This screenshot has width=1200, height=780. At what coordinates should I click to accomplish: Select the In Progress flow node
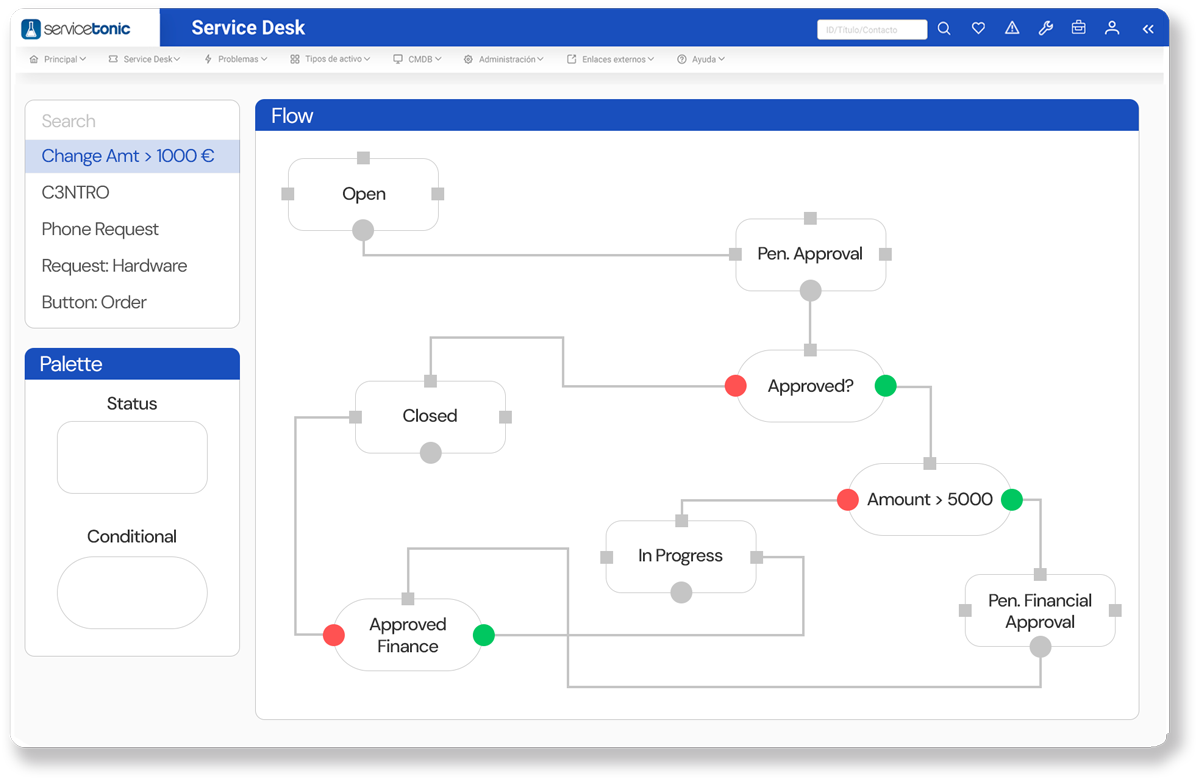(680, 556)
